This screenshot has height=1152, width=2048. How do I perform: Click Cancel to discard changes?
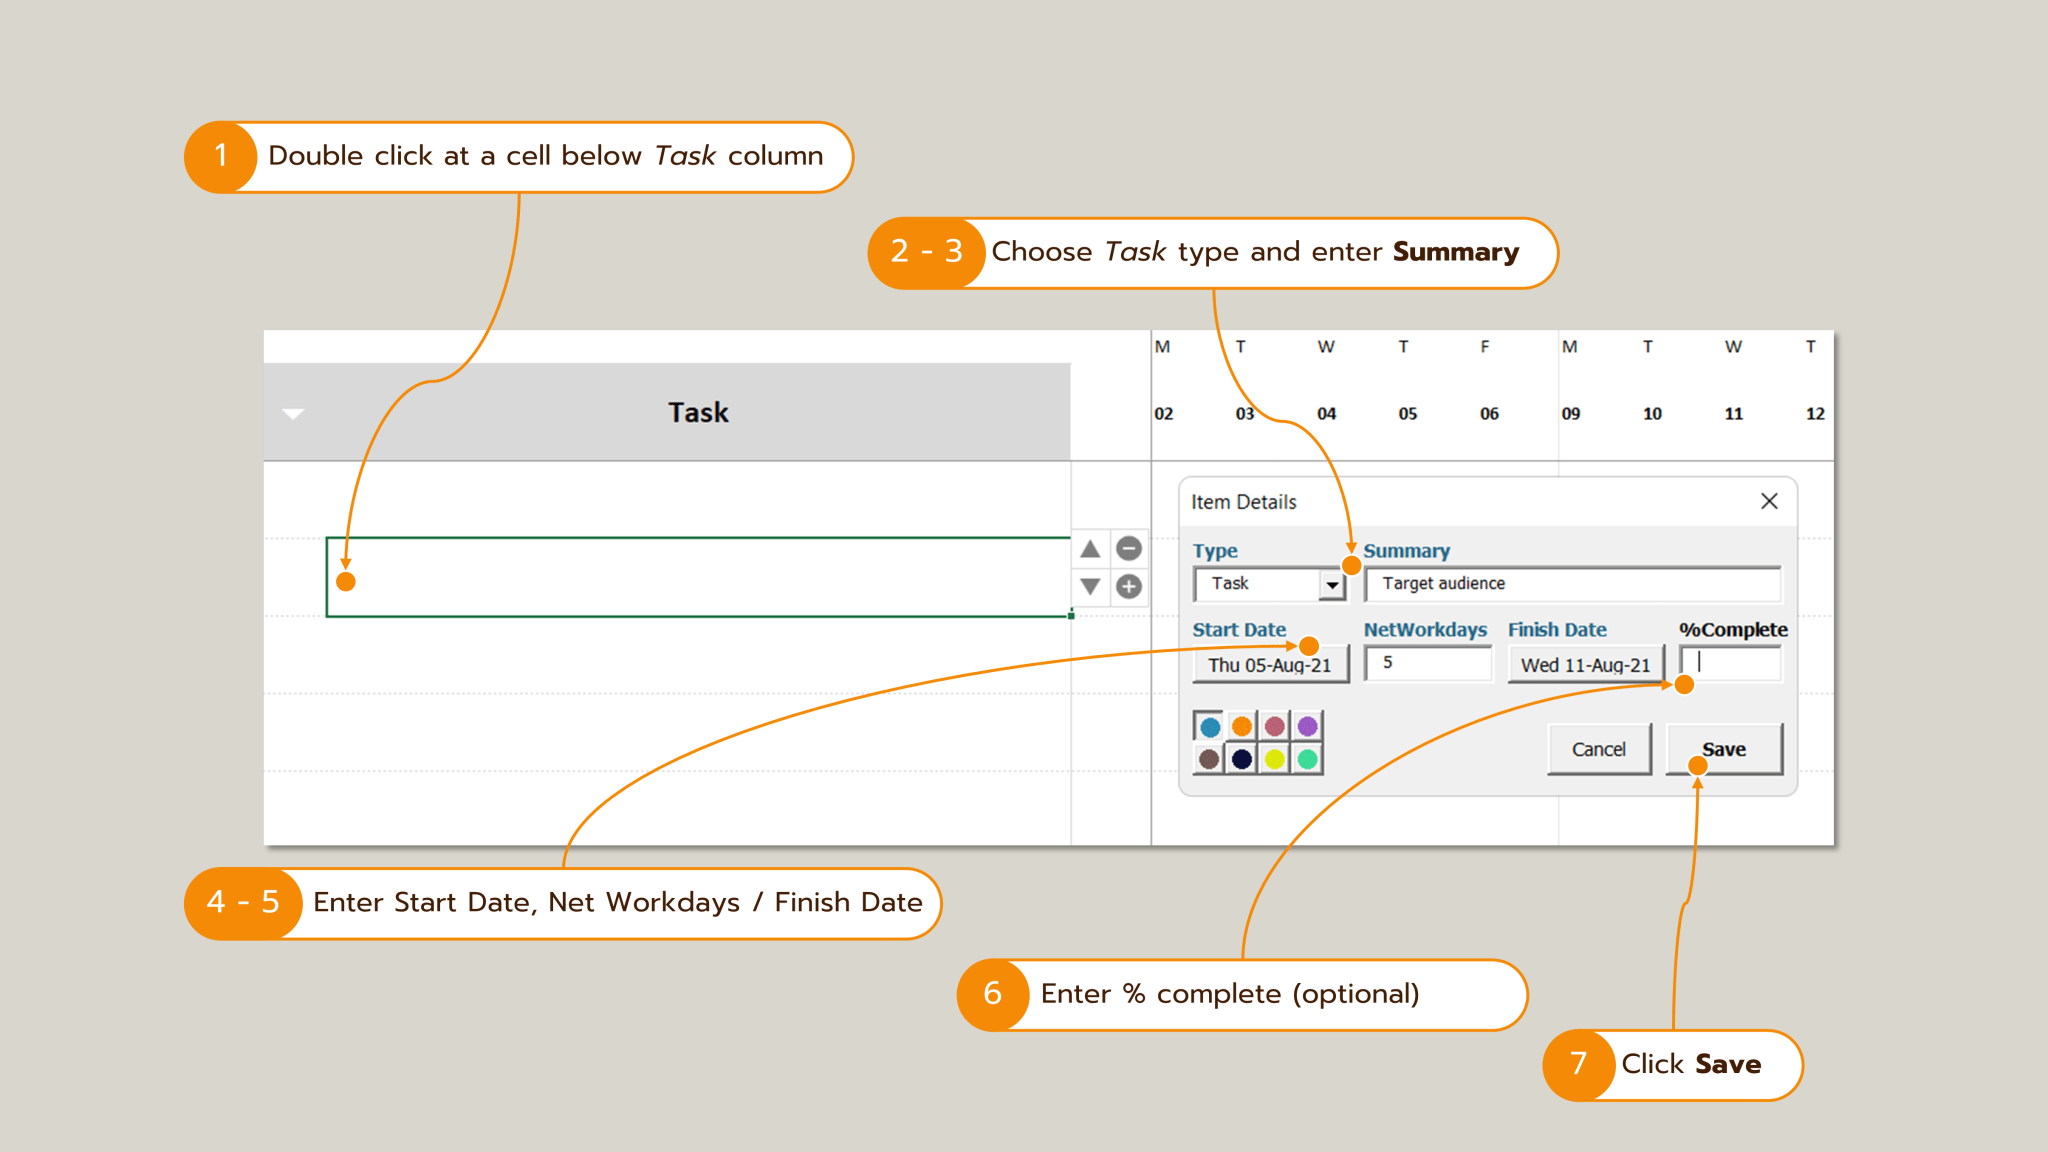coord(1599,748)
